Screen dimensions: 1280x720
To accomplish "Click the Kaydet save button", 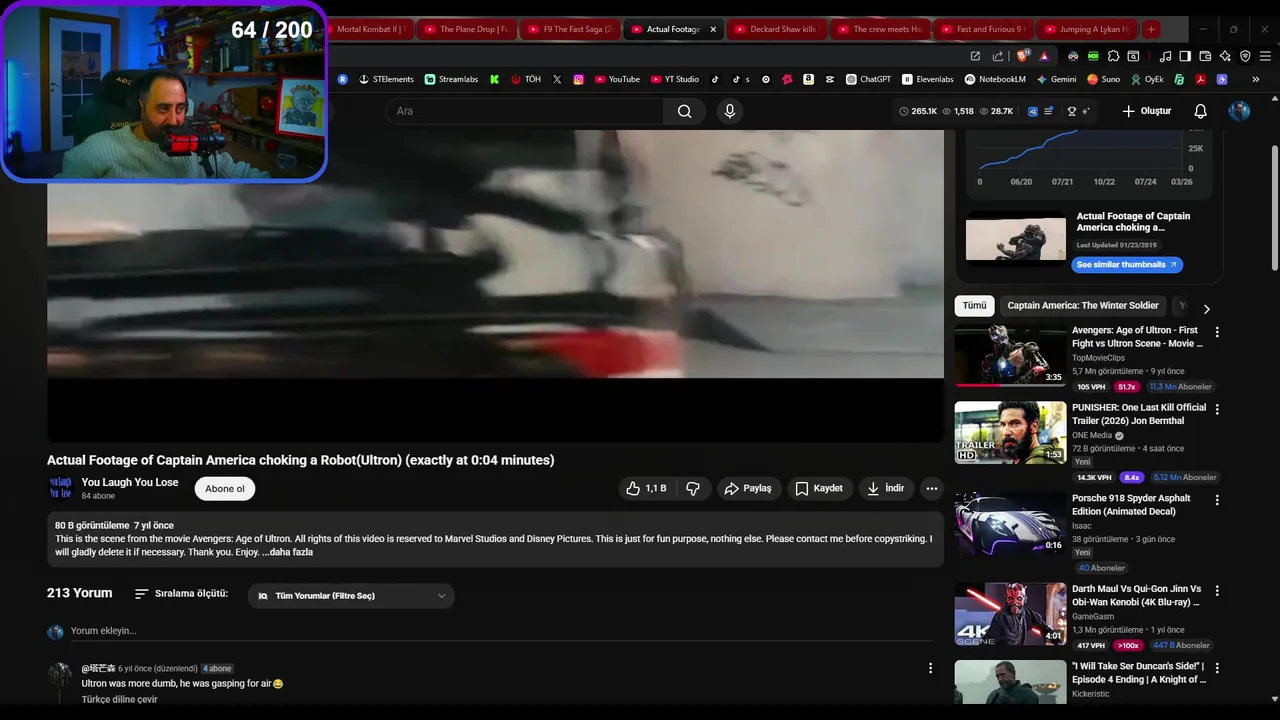I will coord(819,488).
